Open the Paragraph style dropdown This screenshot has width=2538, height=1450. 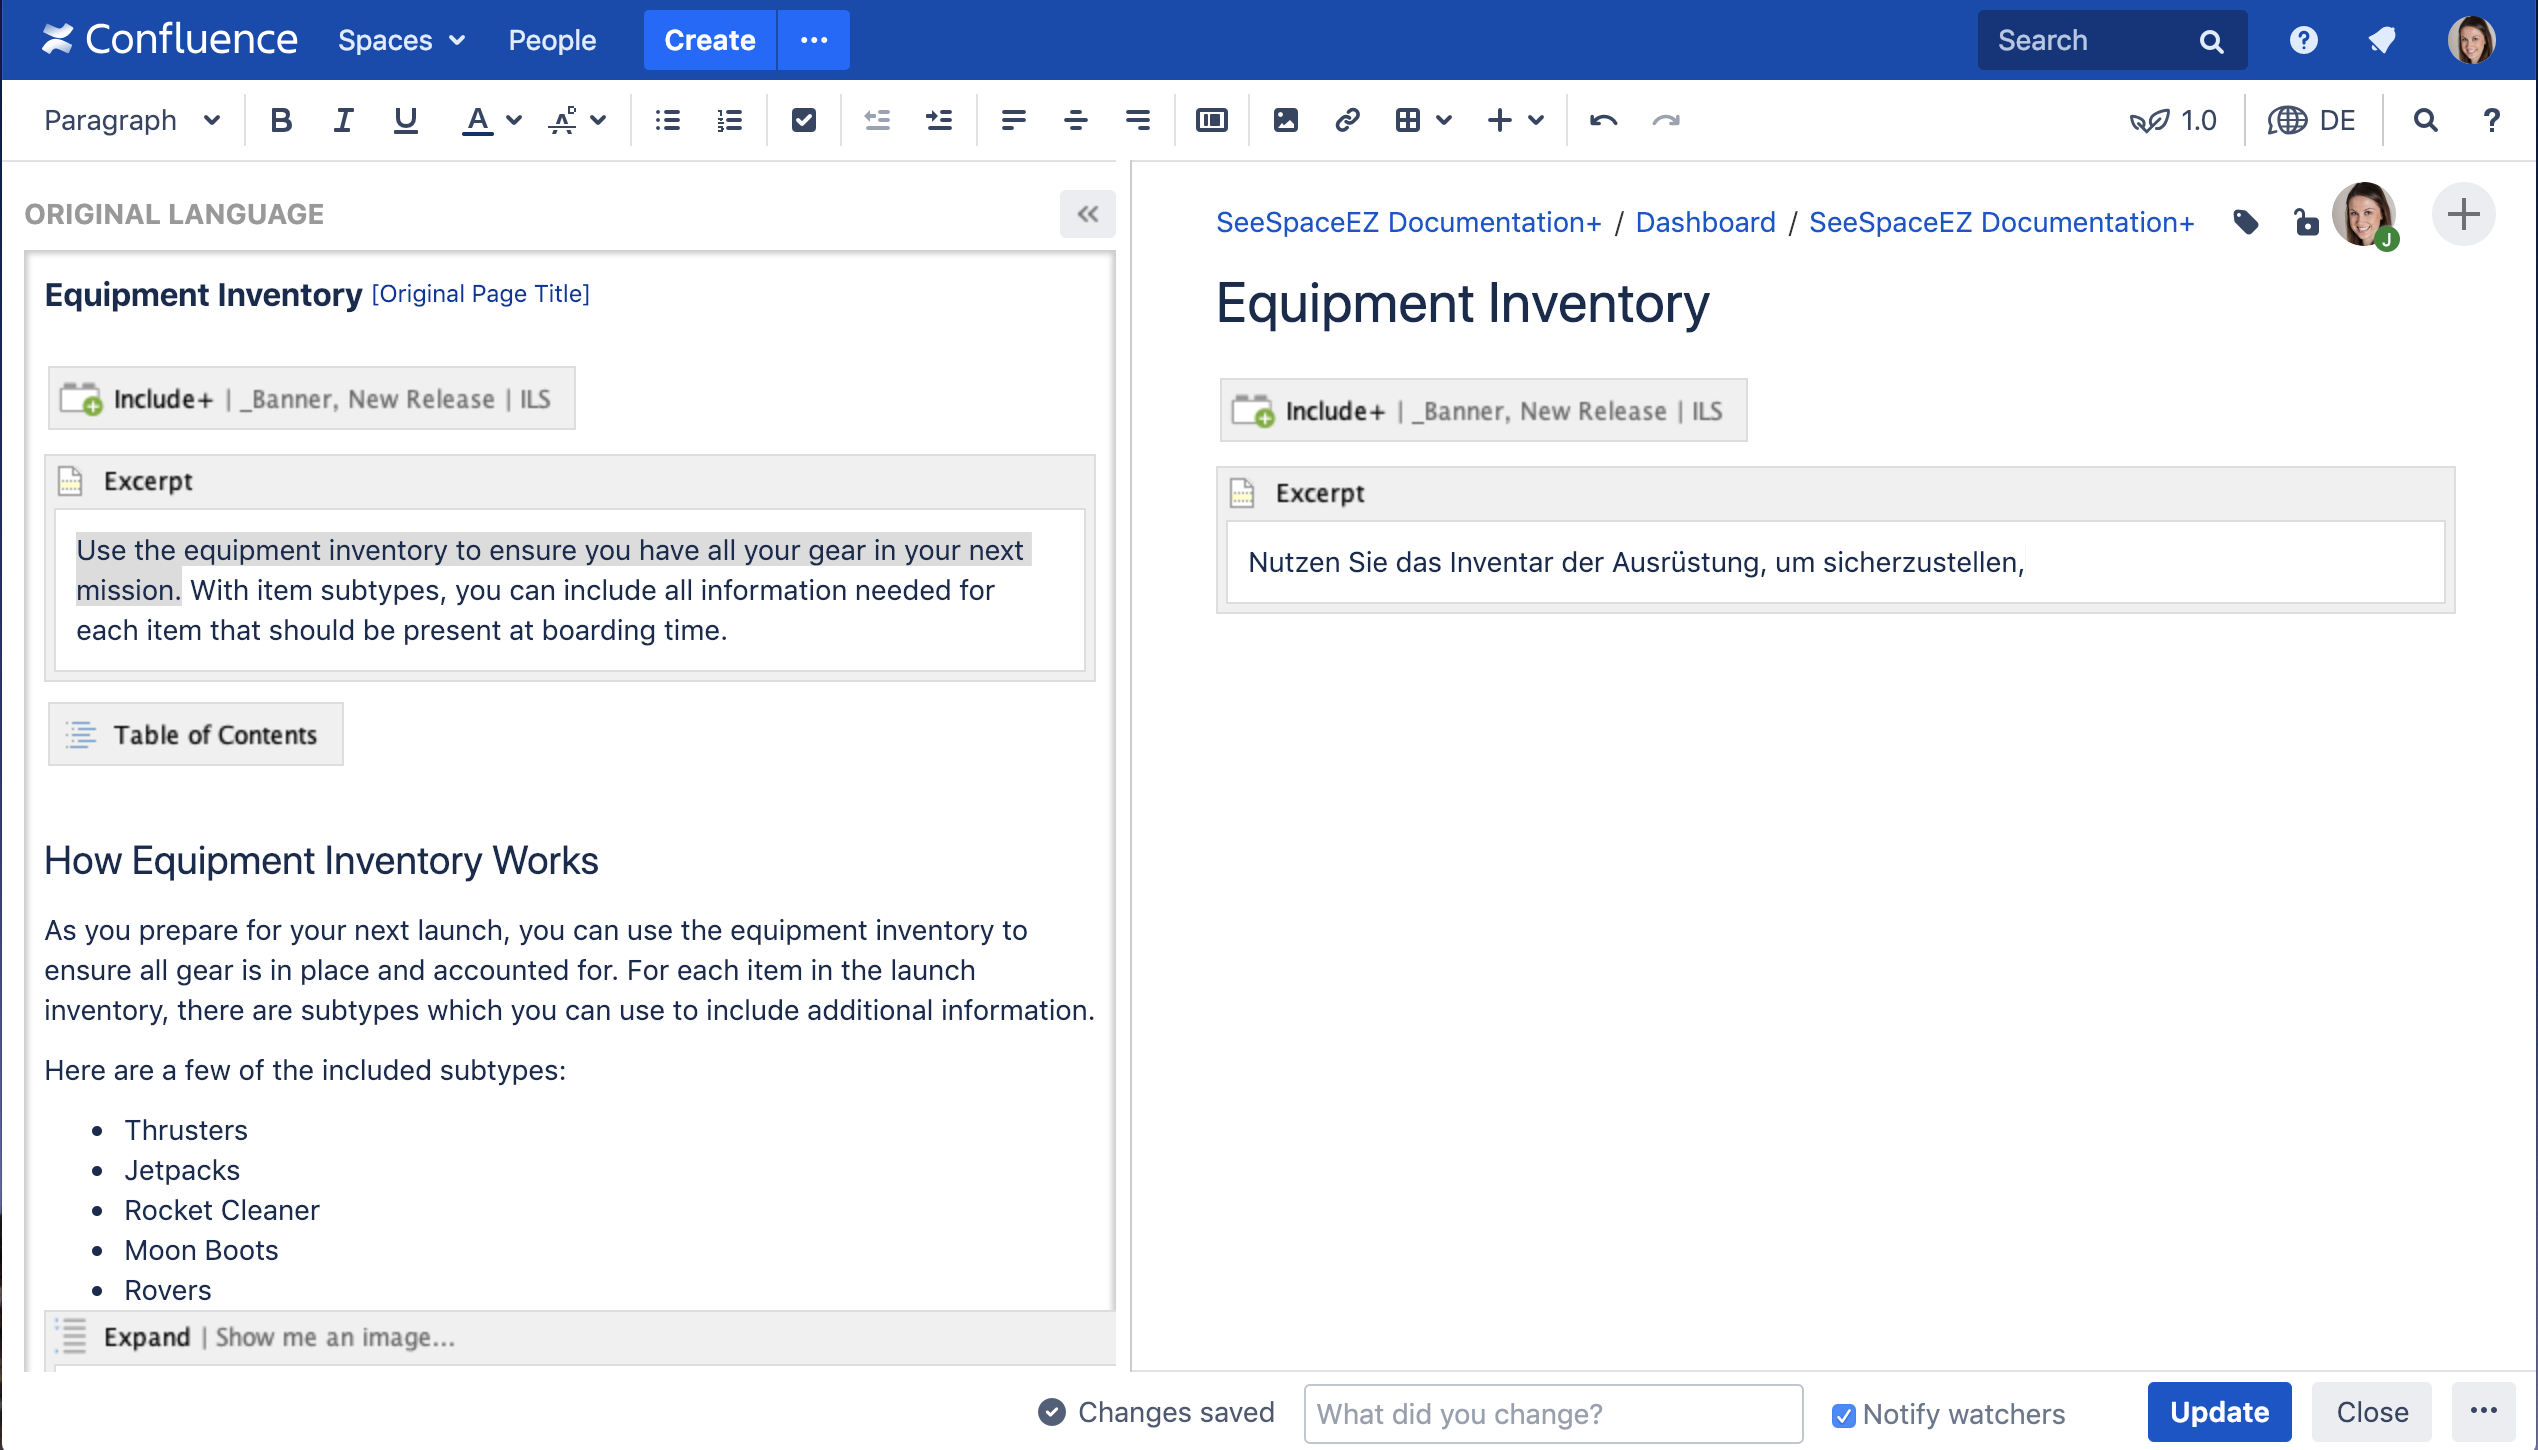coord(131,120)
